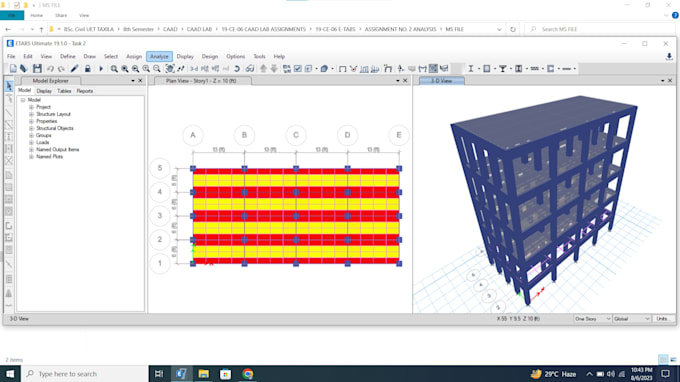
Task: Open the Design menu
Action: coord(209,56)
